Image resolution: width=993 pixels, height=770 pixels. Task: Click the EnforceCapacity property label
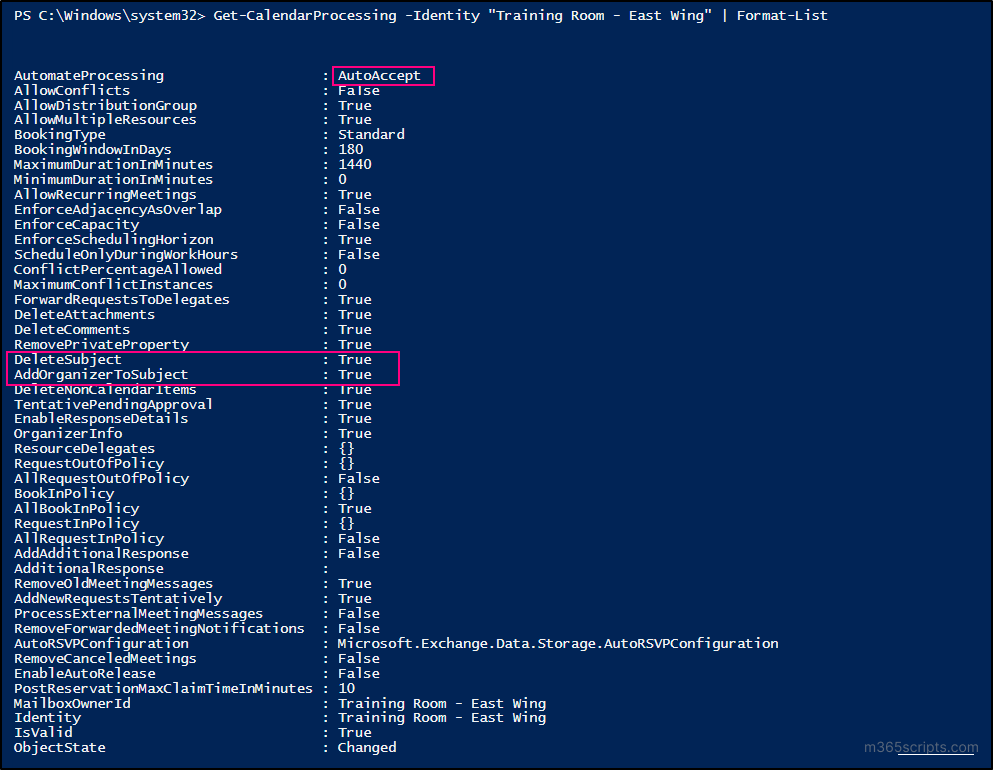76,225
